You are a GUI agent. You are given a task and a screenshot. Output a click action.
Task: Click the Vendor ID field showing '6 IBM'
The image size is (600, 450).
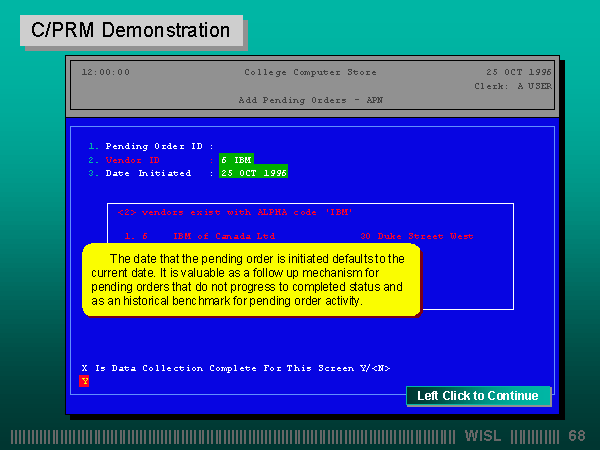click(x=237, y=159)
